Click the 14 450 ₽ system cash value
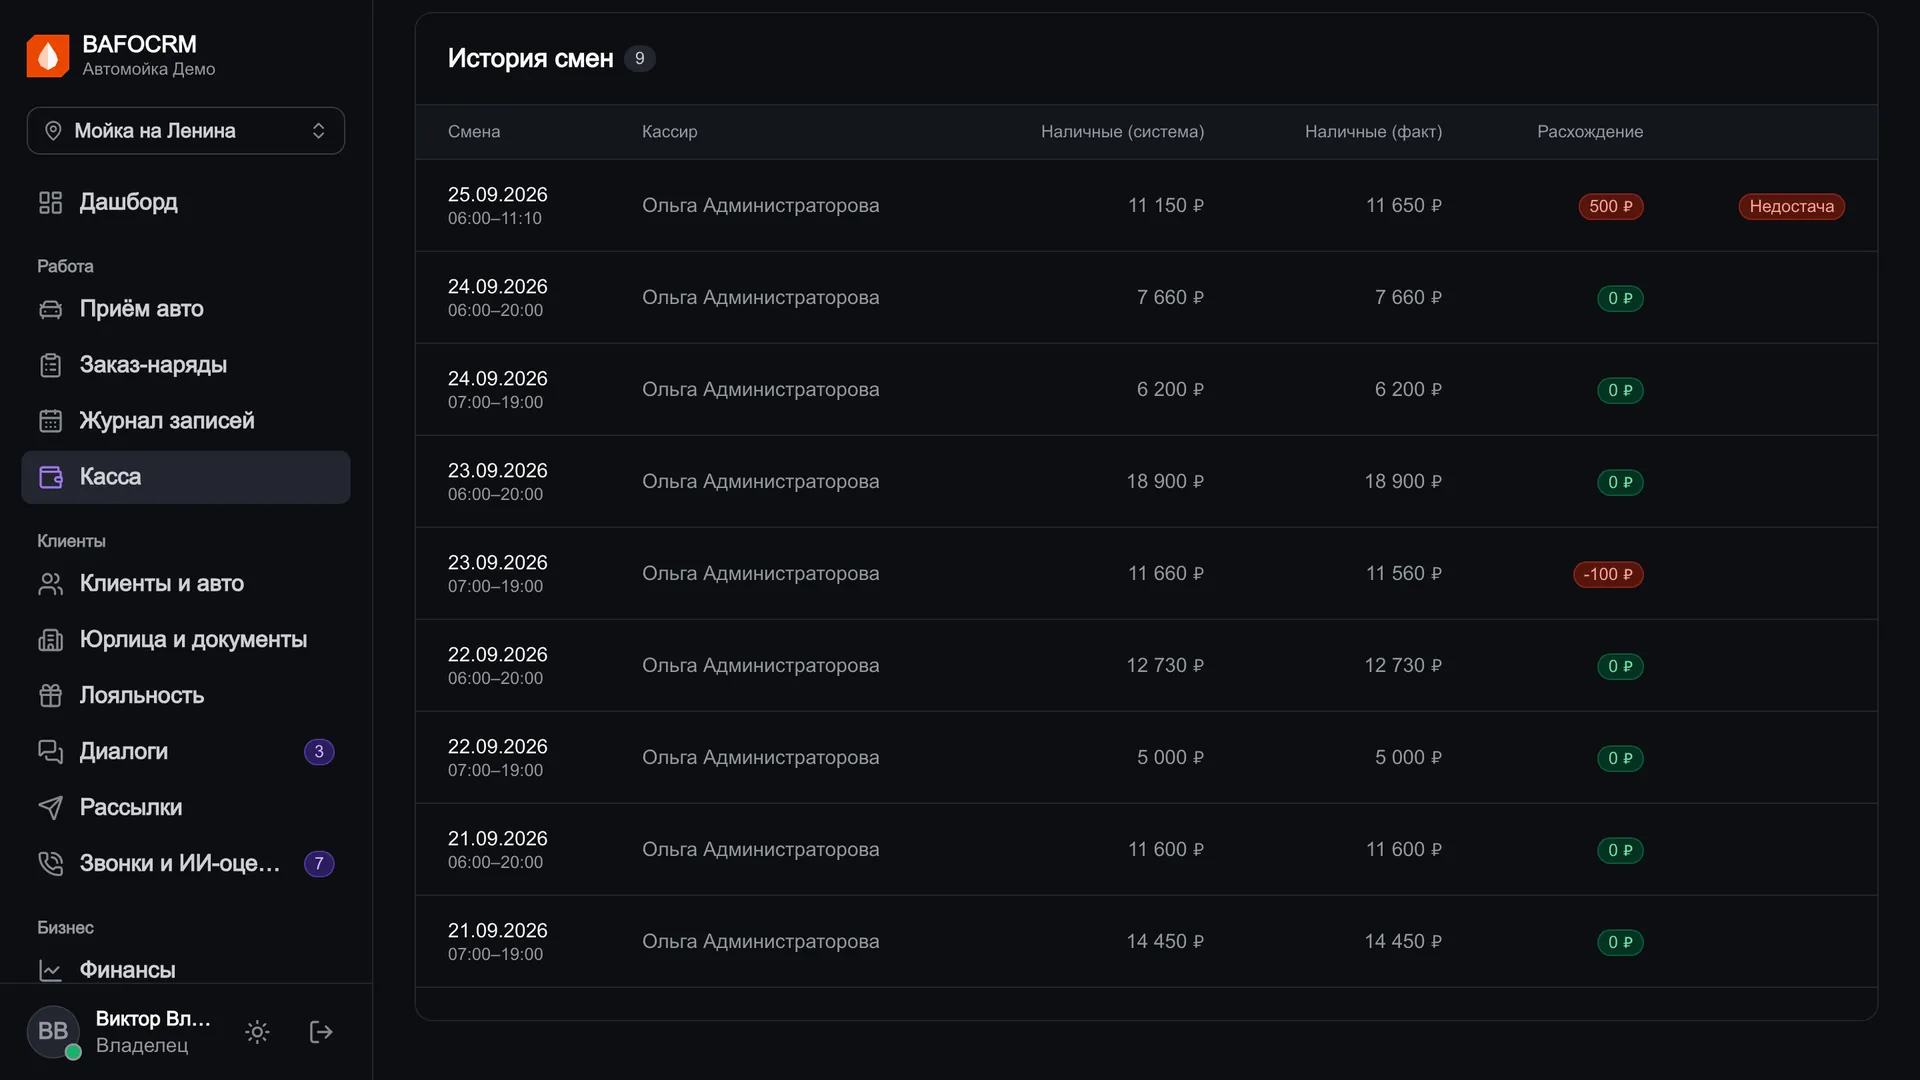The height and width of the screenshot is (1080, 1920). 1165,942
